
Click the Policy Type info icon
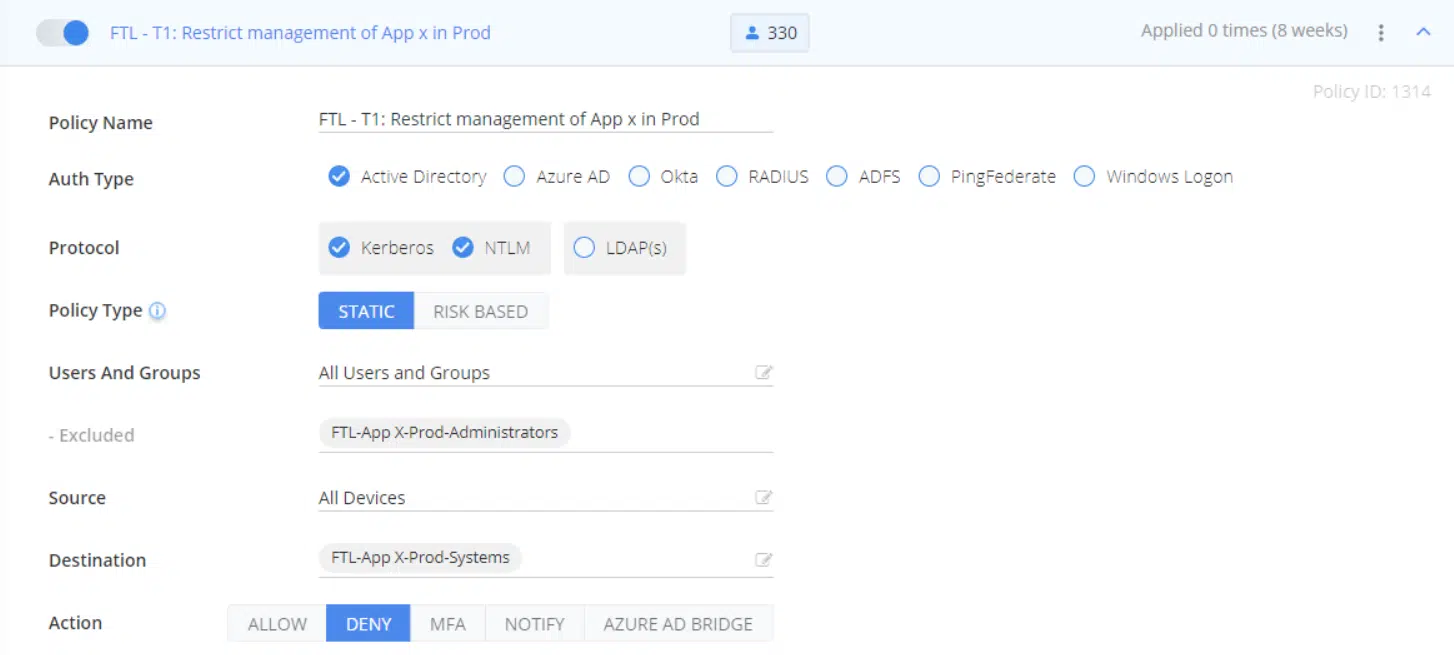(x=157, y=311)
